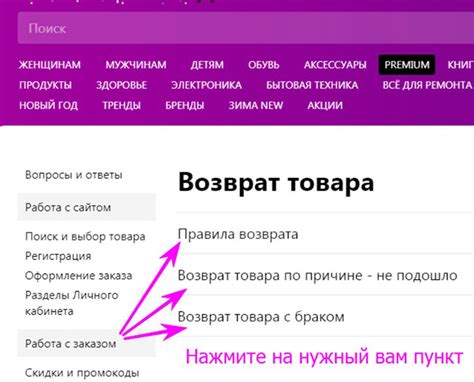Image resolution: width=474 pixels, height=382 pixels.
Task: Select Работа с заказом sidebar section
Action: 87,343
